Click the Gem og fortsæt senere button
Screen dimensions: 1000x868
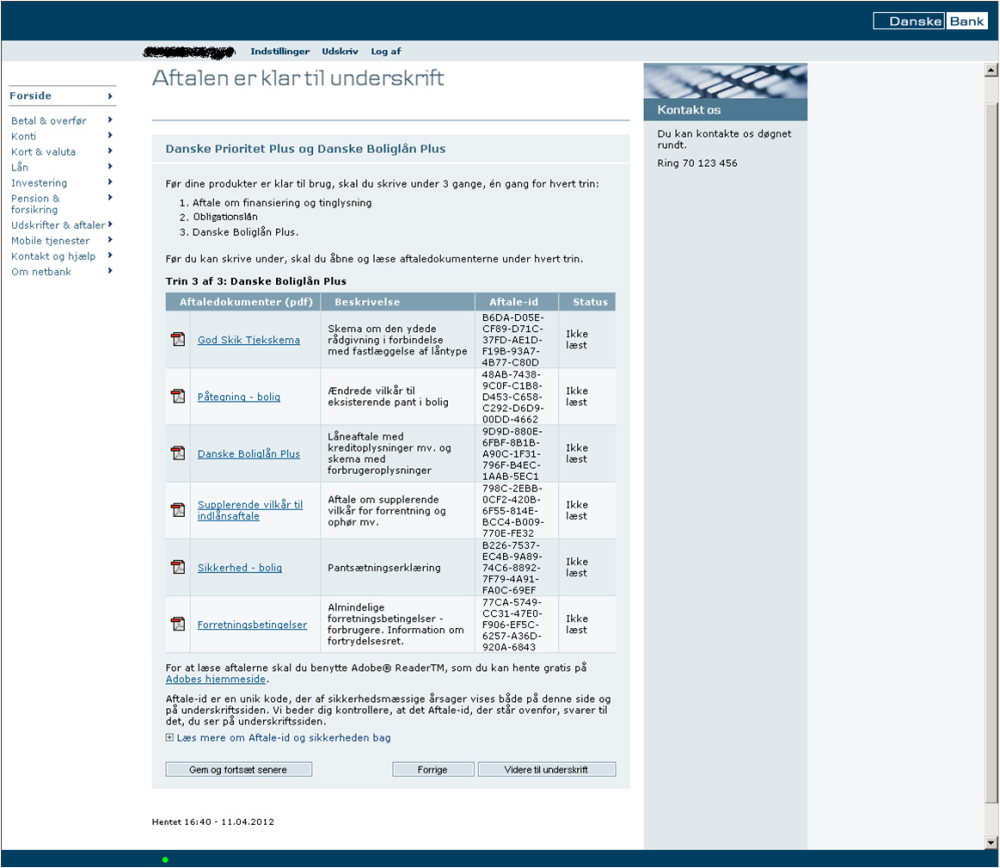239,769
